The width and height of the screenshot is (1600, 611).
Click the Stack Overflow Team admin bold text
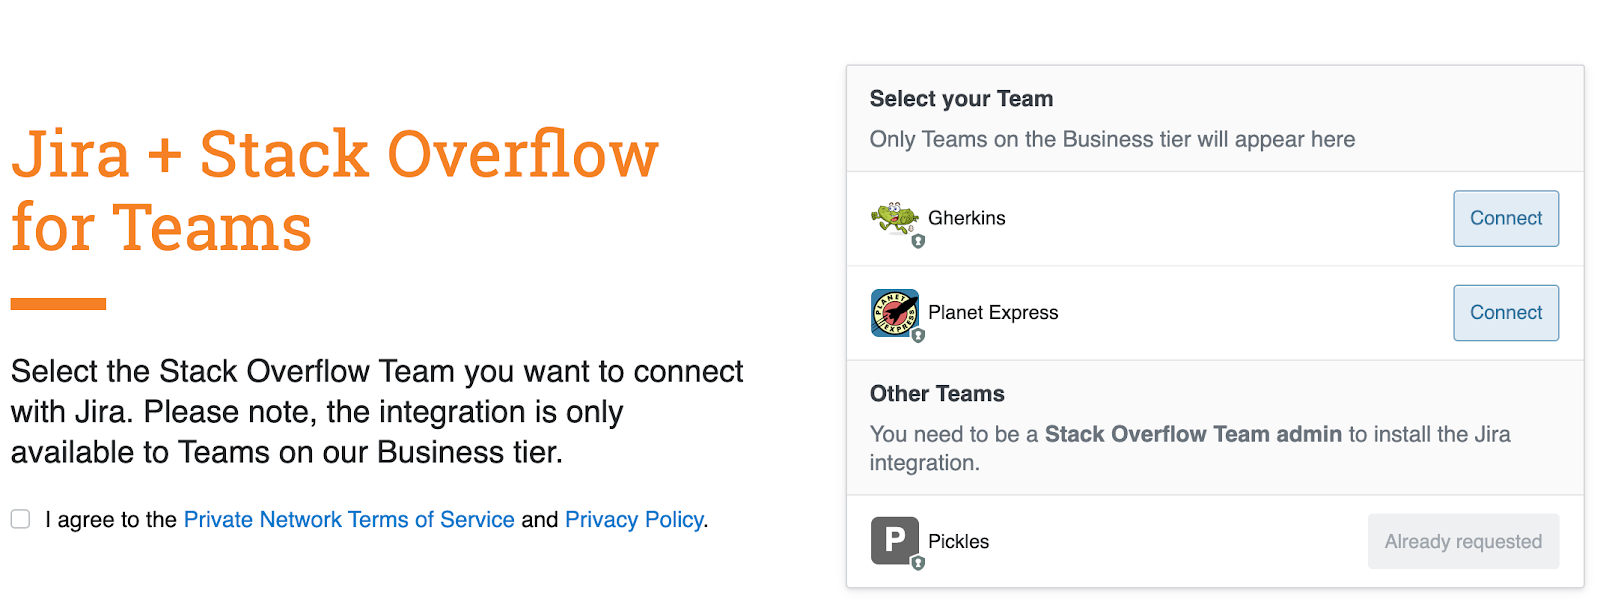click(x=1193, y=434)
